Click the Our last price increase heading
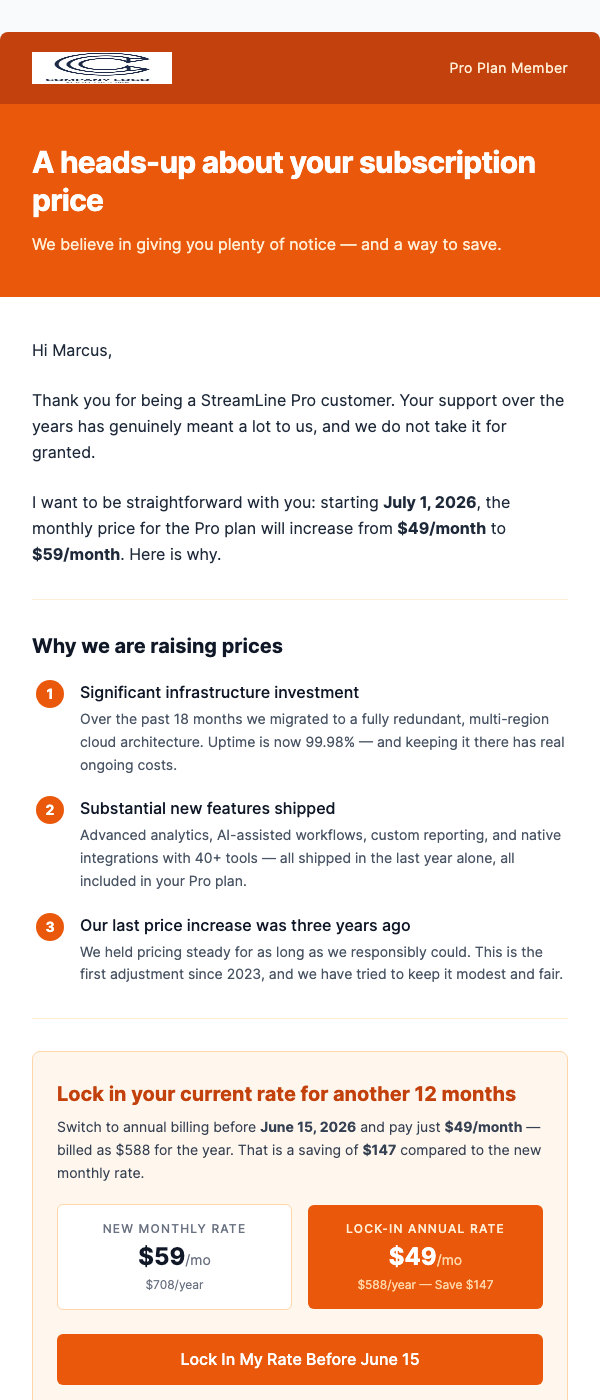The image size is (600, 1400). [x=245, y=925]
